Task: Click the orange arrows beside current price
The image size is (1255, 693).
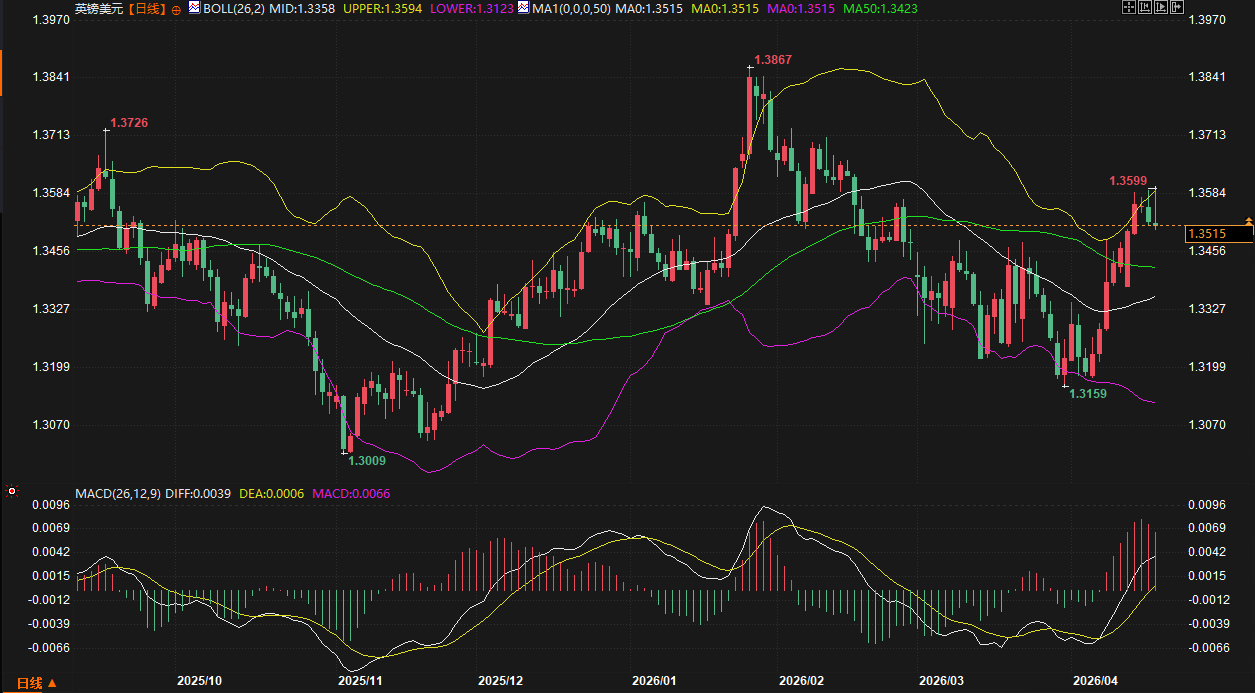Action: coord(1248,219)
